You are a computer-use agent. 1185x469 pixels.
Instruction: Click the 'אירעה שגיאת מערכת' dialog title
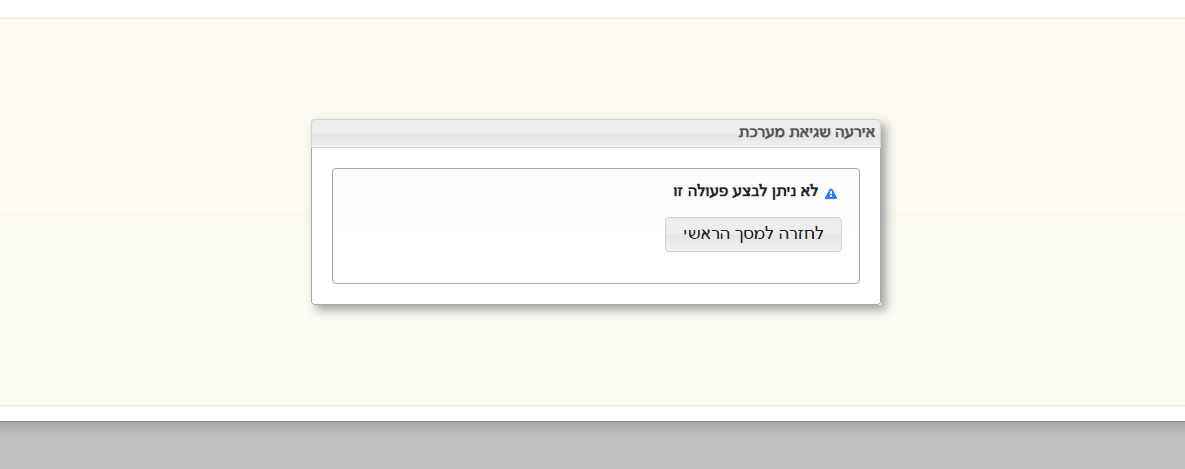point(807,132)
